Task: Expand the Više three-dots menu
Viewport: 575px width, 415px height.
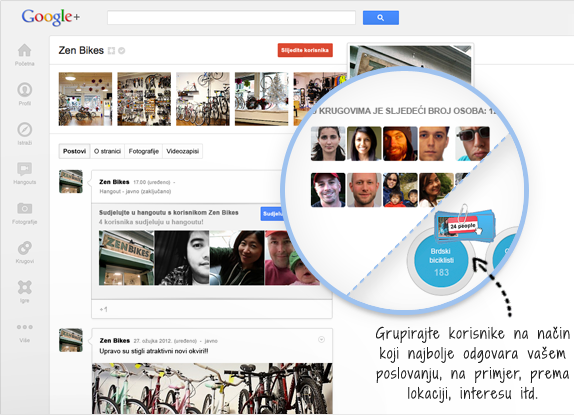Action: 25,327
